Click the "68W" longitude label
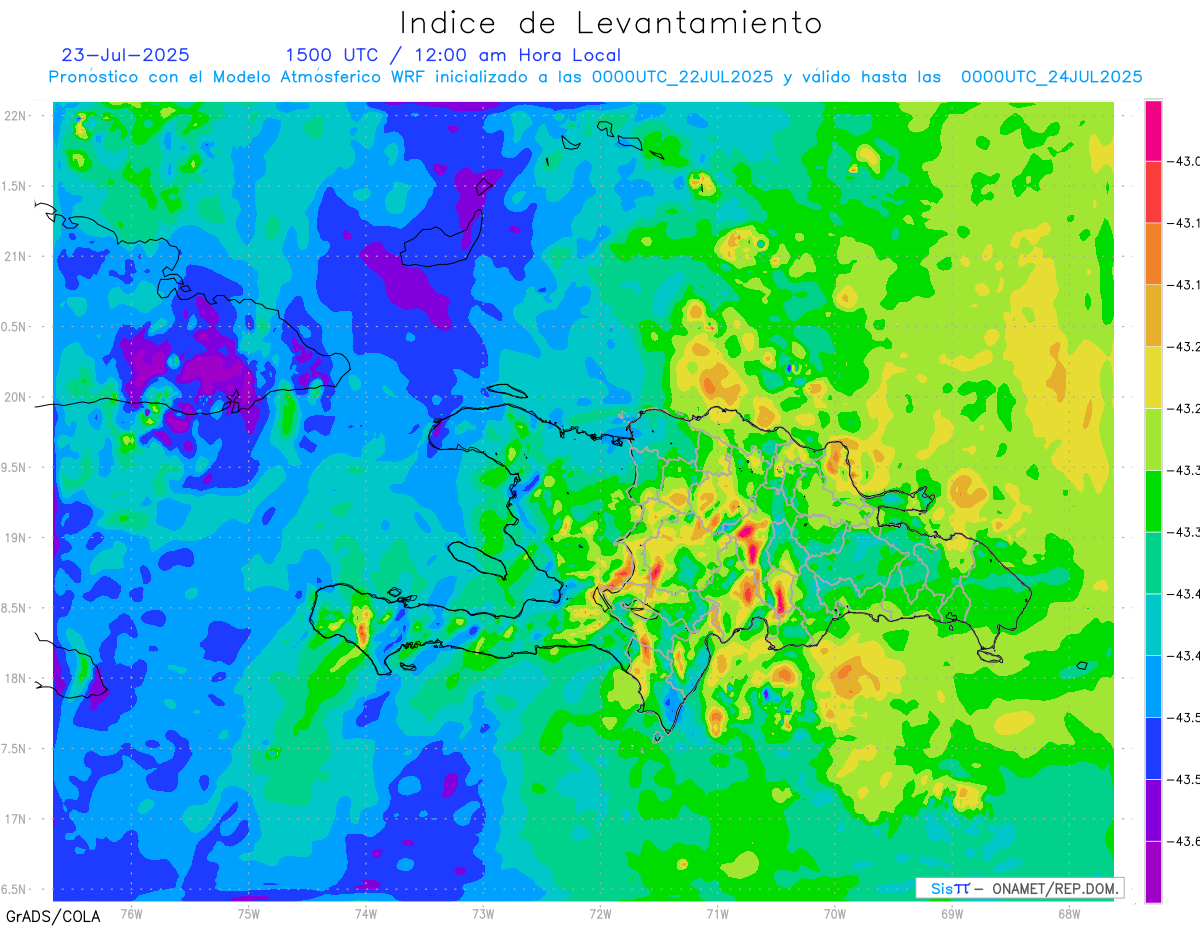The height and width of the screenshot is (927, 1200). click(1068, 913)
